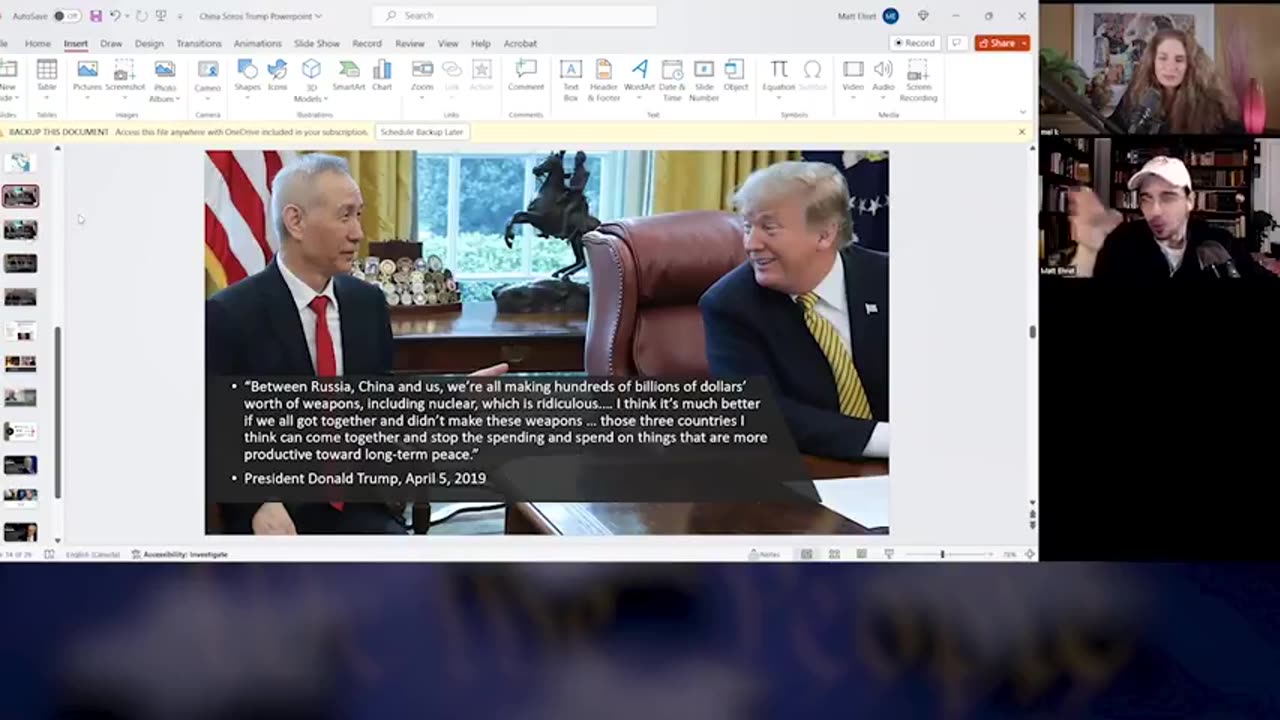This screenshot has height=720, width=1280.
Task: Insert a Table
Action: [47, 77]
